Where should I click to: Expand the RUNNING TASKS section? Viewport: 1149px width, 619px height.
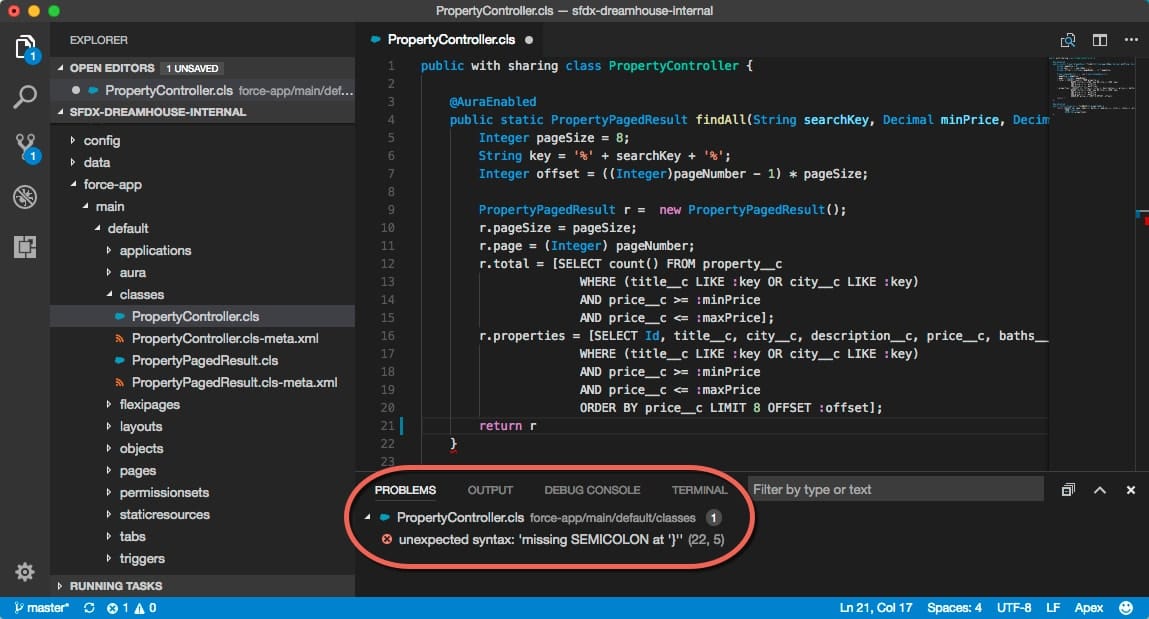pos(61,586)
